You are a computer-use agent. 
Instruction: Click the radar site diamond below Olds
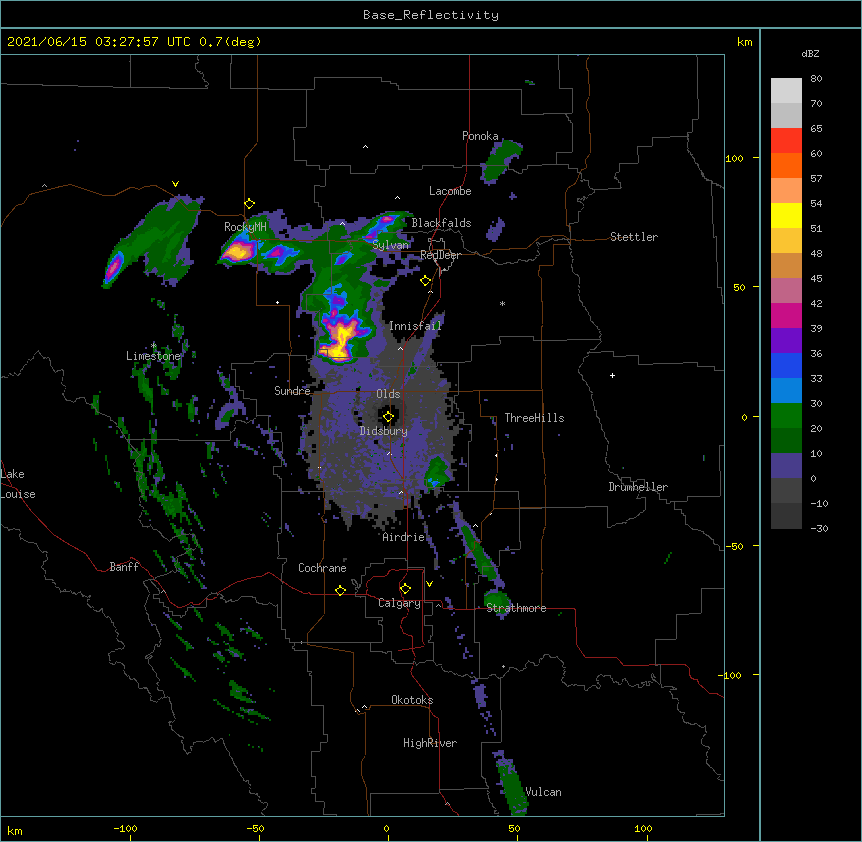pyautogui.click(x=388, y=417)
